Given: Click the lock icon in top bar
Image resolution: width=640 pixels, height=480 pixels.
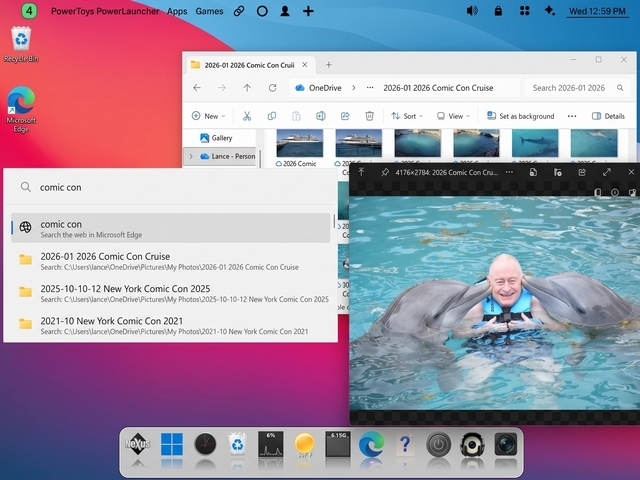Looking at the screenshot, I should [498, 11].
